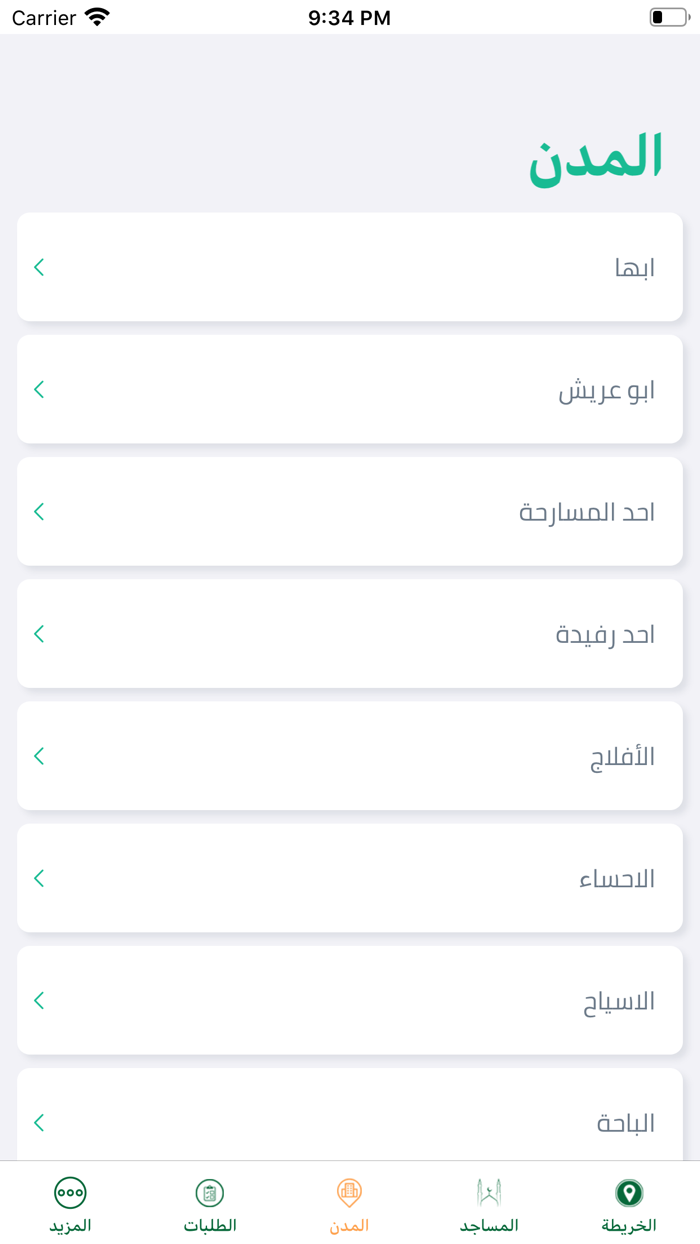
Task: Expand the احد المسارحة row chevron
Action: point(38,511)
